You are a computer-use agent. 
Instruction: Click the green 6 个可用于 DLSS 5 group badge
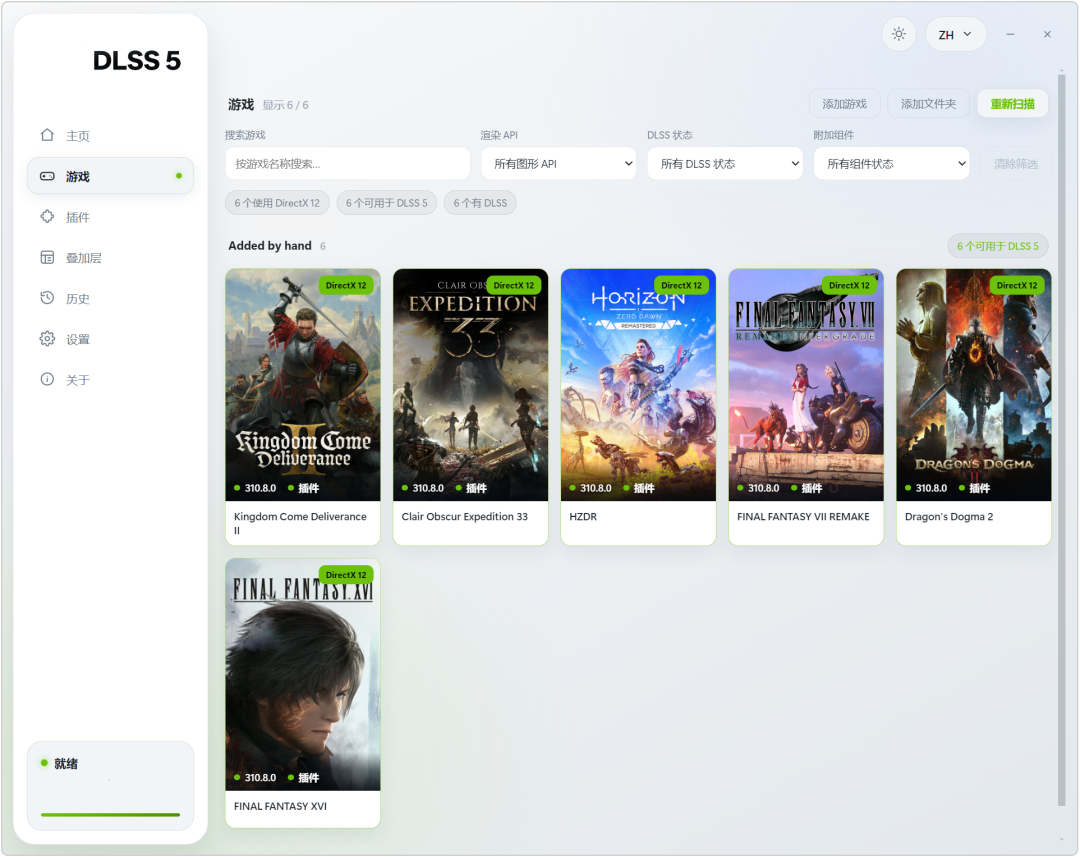coord(997,246)
